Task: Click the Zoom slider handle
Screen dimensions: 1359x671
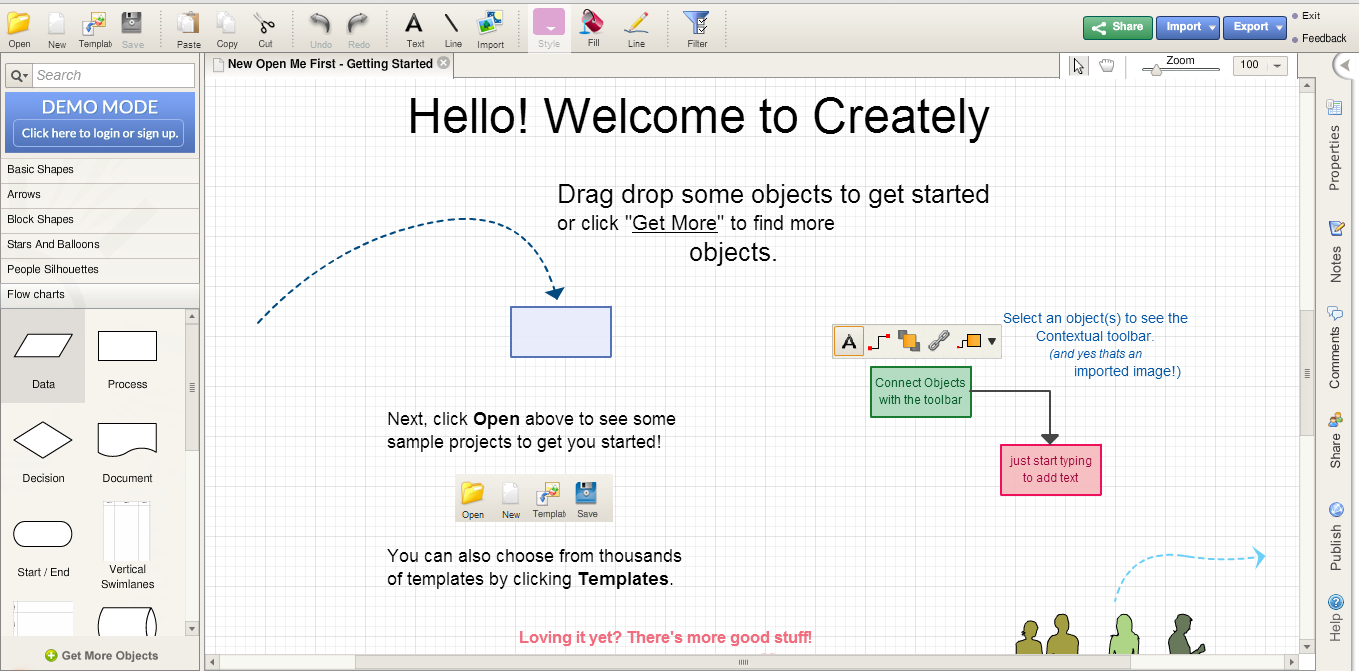Action: point(1156,69)
